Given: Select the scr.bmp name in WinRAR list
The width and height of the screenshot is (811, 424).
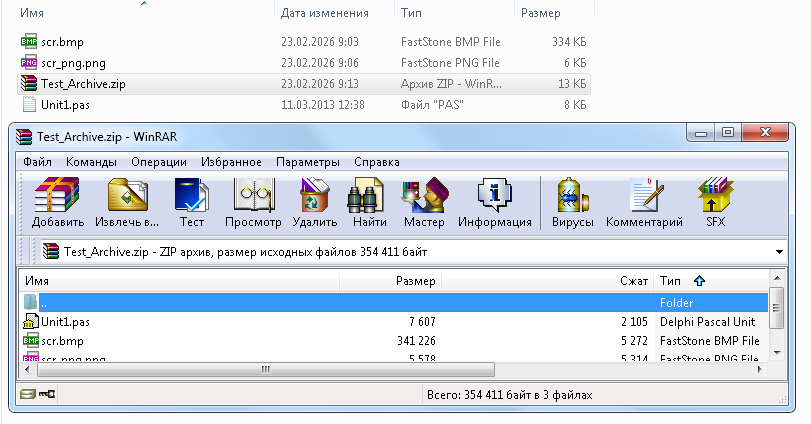Looking at the screenshot, I should (x=62, y=341).
